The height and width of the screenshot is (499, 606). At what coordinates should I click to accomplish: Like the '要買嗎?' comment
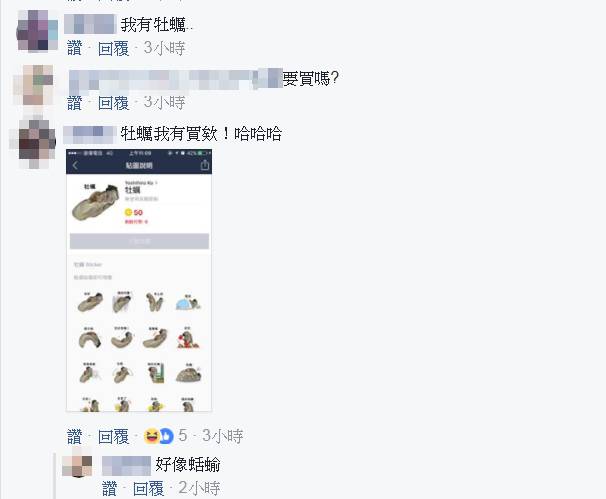click(75, 103)
